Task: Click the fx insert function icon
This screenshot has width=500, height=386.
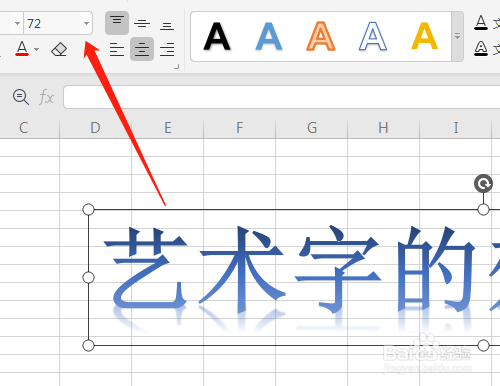Action: point(46,98)
